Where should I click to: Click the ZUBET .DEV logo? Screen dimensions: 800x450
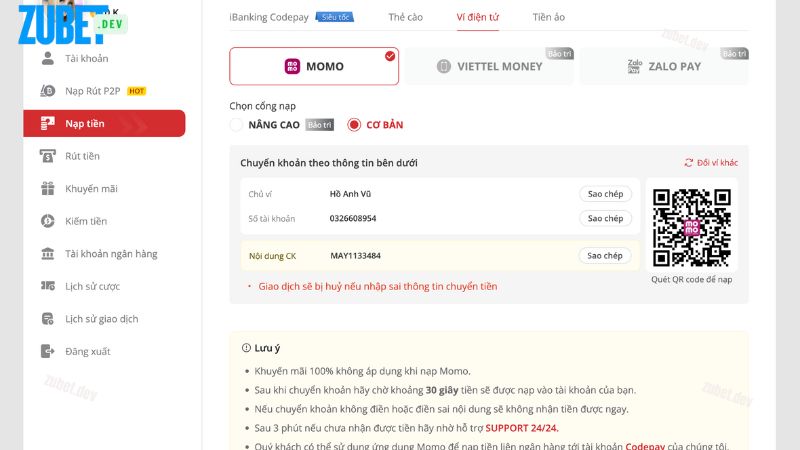pyautogui.click(x=71, y=24)
